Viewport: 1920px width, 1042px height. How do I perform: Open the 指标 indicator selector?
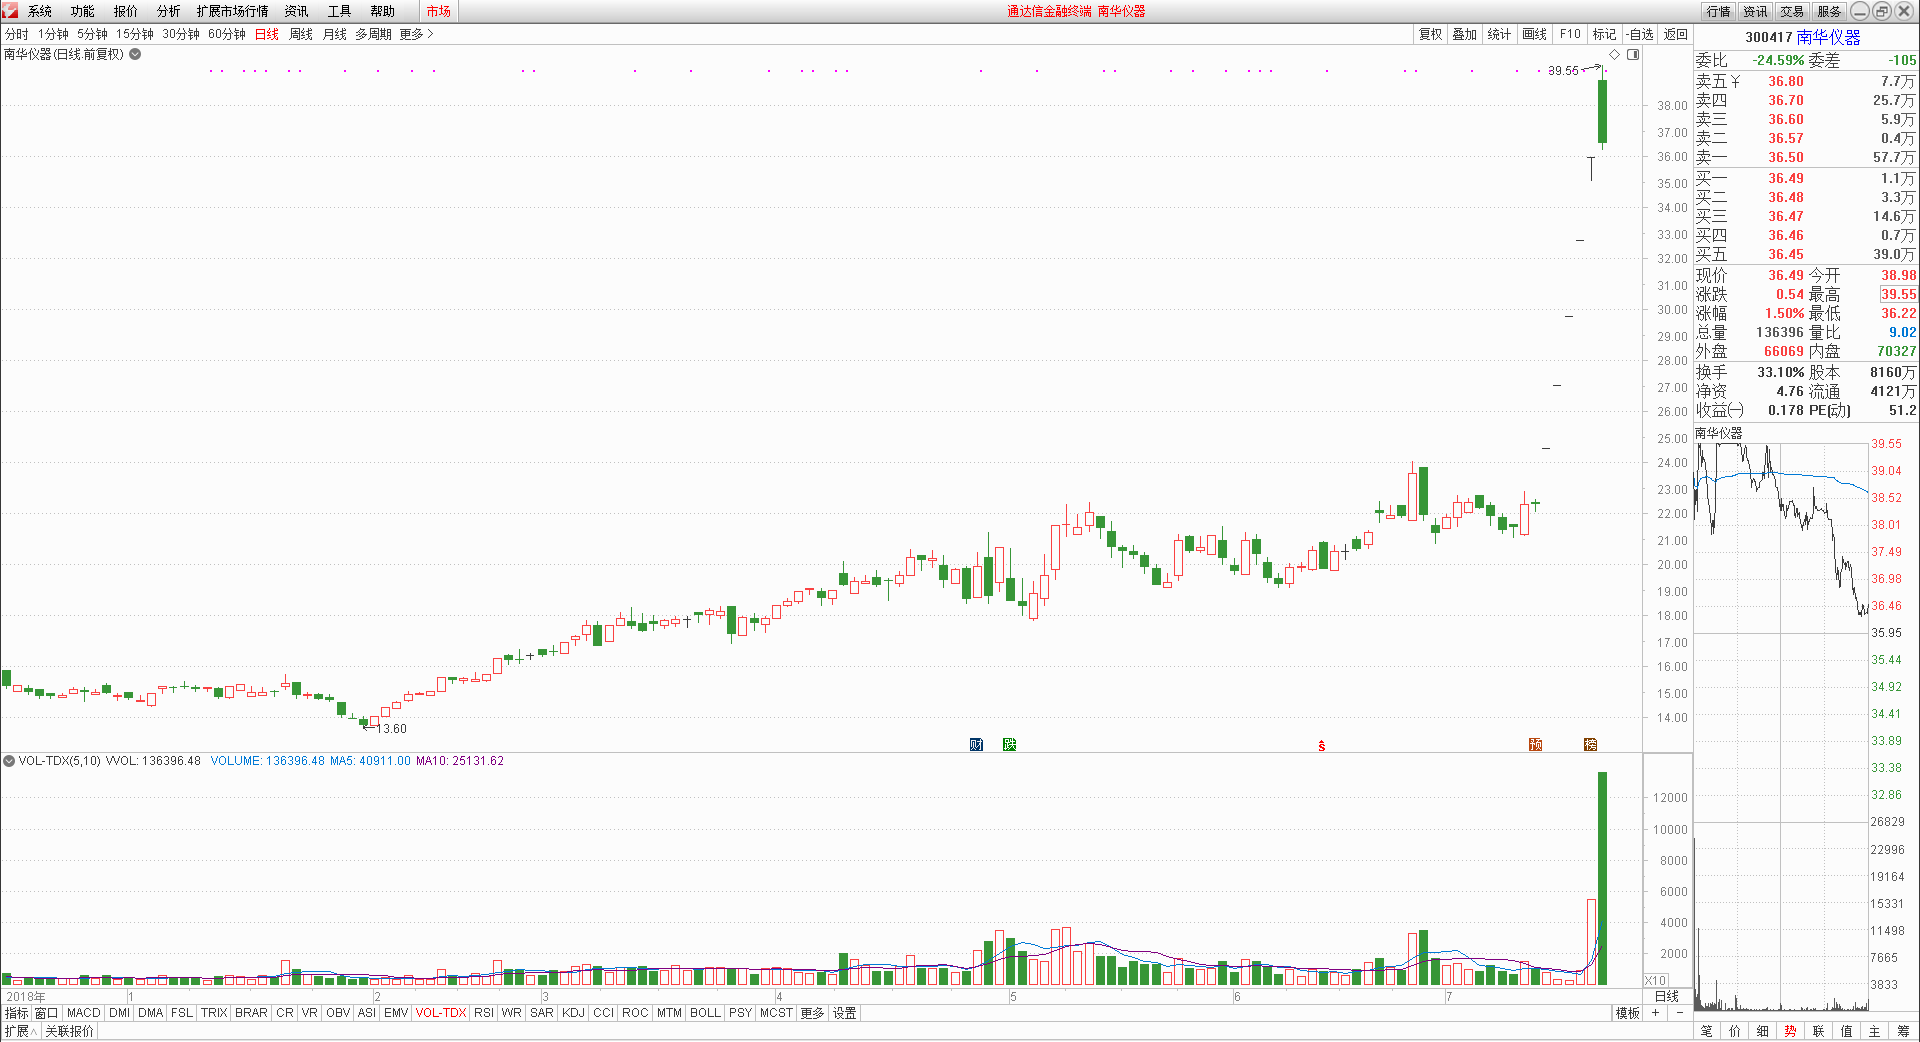17,1013
